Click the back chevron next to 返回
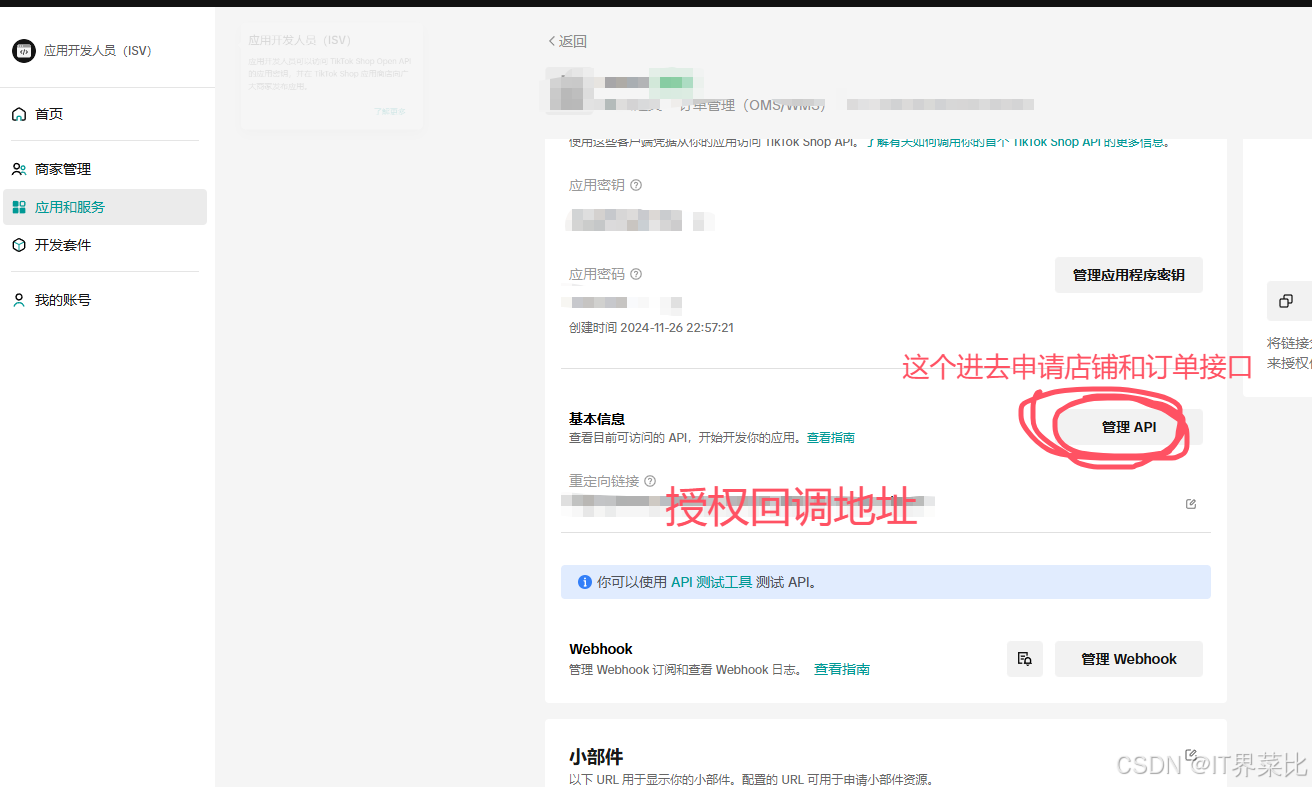Viewport: 1312px width, 787px height. [551, 41]
